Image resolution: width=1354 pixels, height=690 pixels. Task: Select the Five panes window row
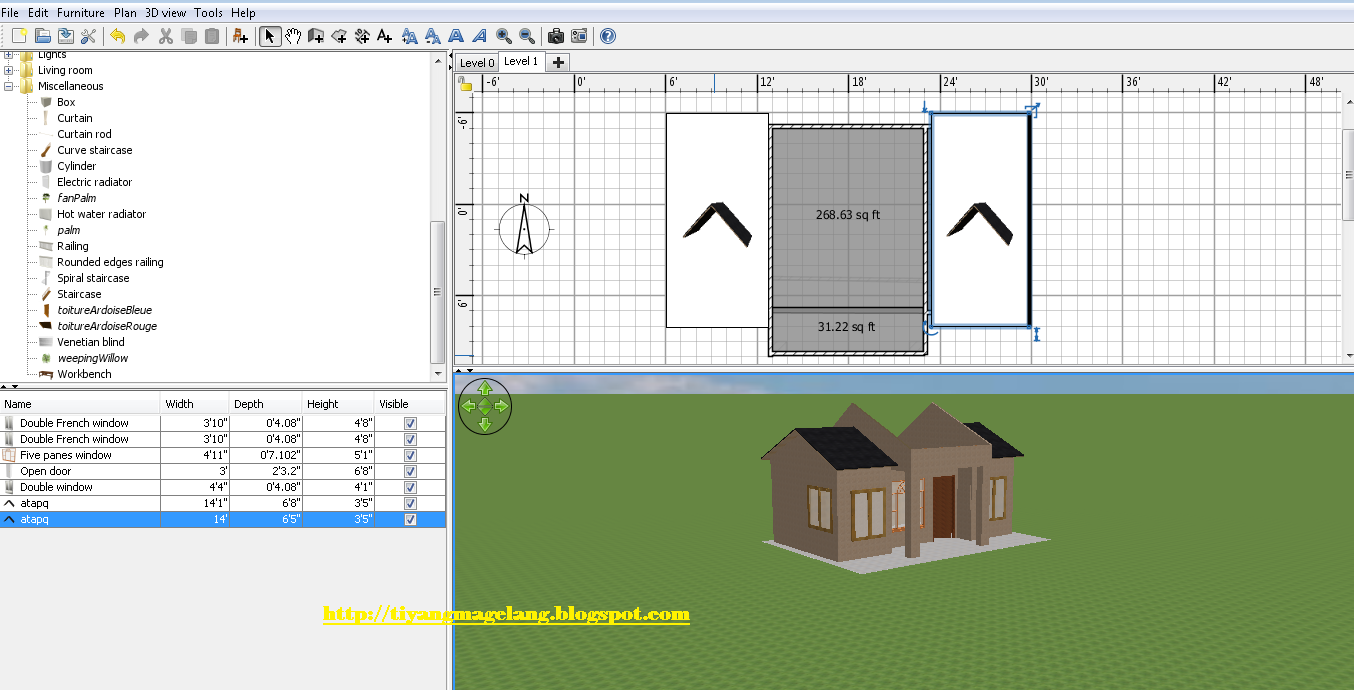pyautogui.click(x=223, y=455)
